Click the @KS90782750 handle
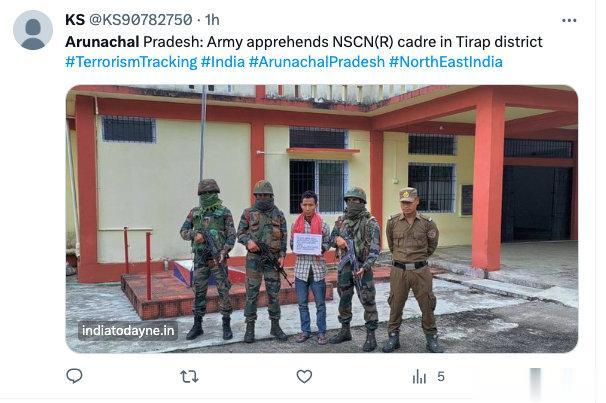The width and height of the screenshot is (606, 403). click(x=141, y=20)
